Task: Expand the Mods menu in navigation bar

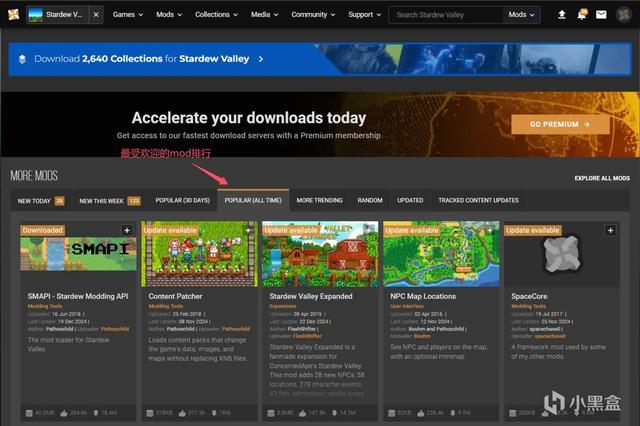Action: (169, 15)
